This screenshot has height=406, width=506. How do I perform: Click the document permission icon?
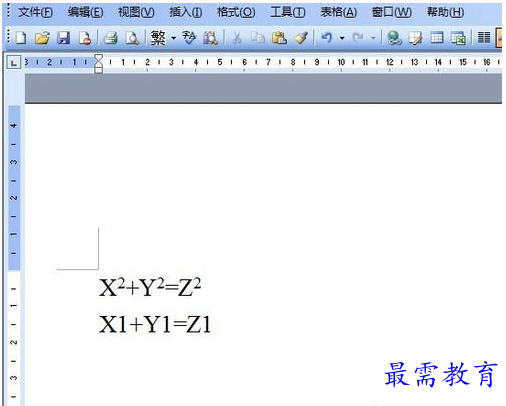pos(85,38)
